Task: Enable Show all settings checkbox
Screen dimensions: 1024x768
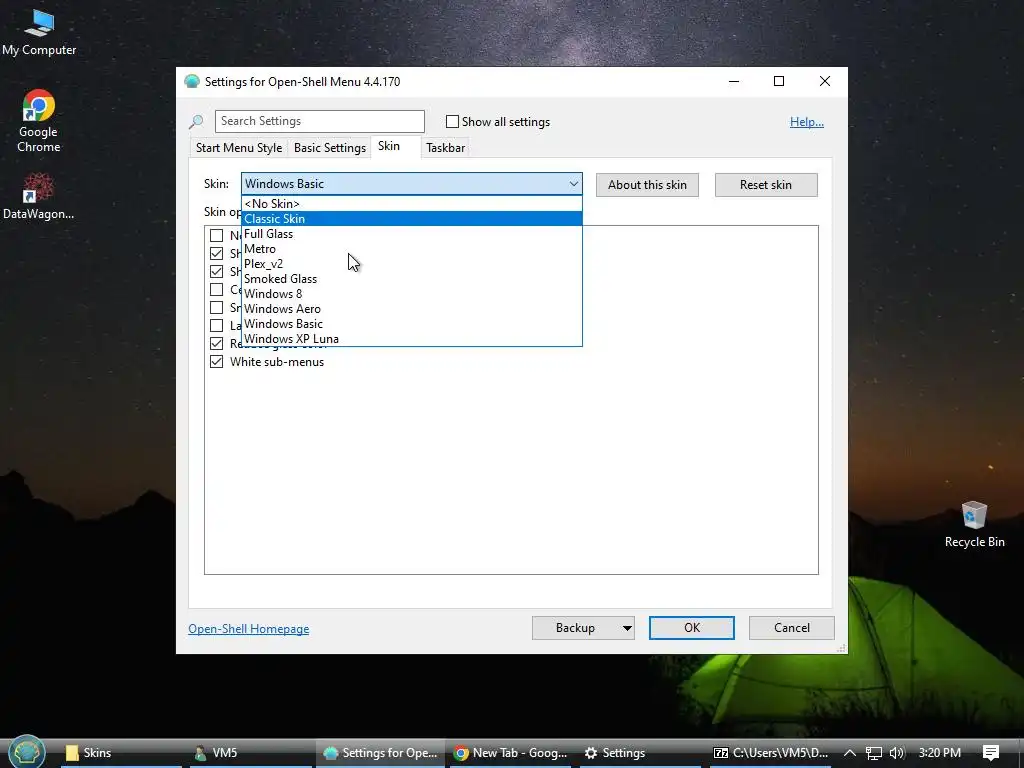Action: [452, 121]
